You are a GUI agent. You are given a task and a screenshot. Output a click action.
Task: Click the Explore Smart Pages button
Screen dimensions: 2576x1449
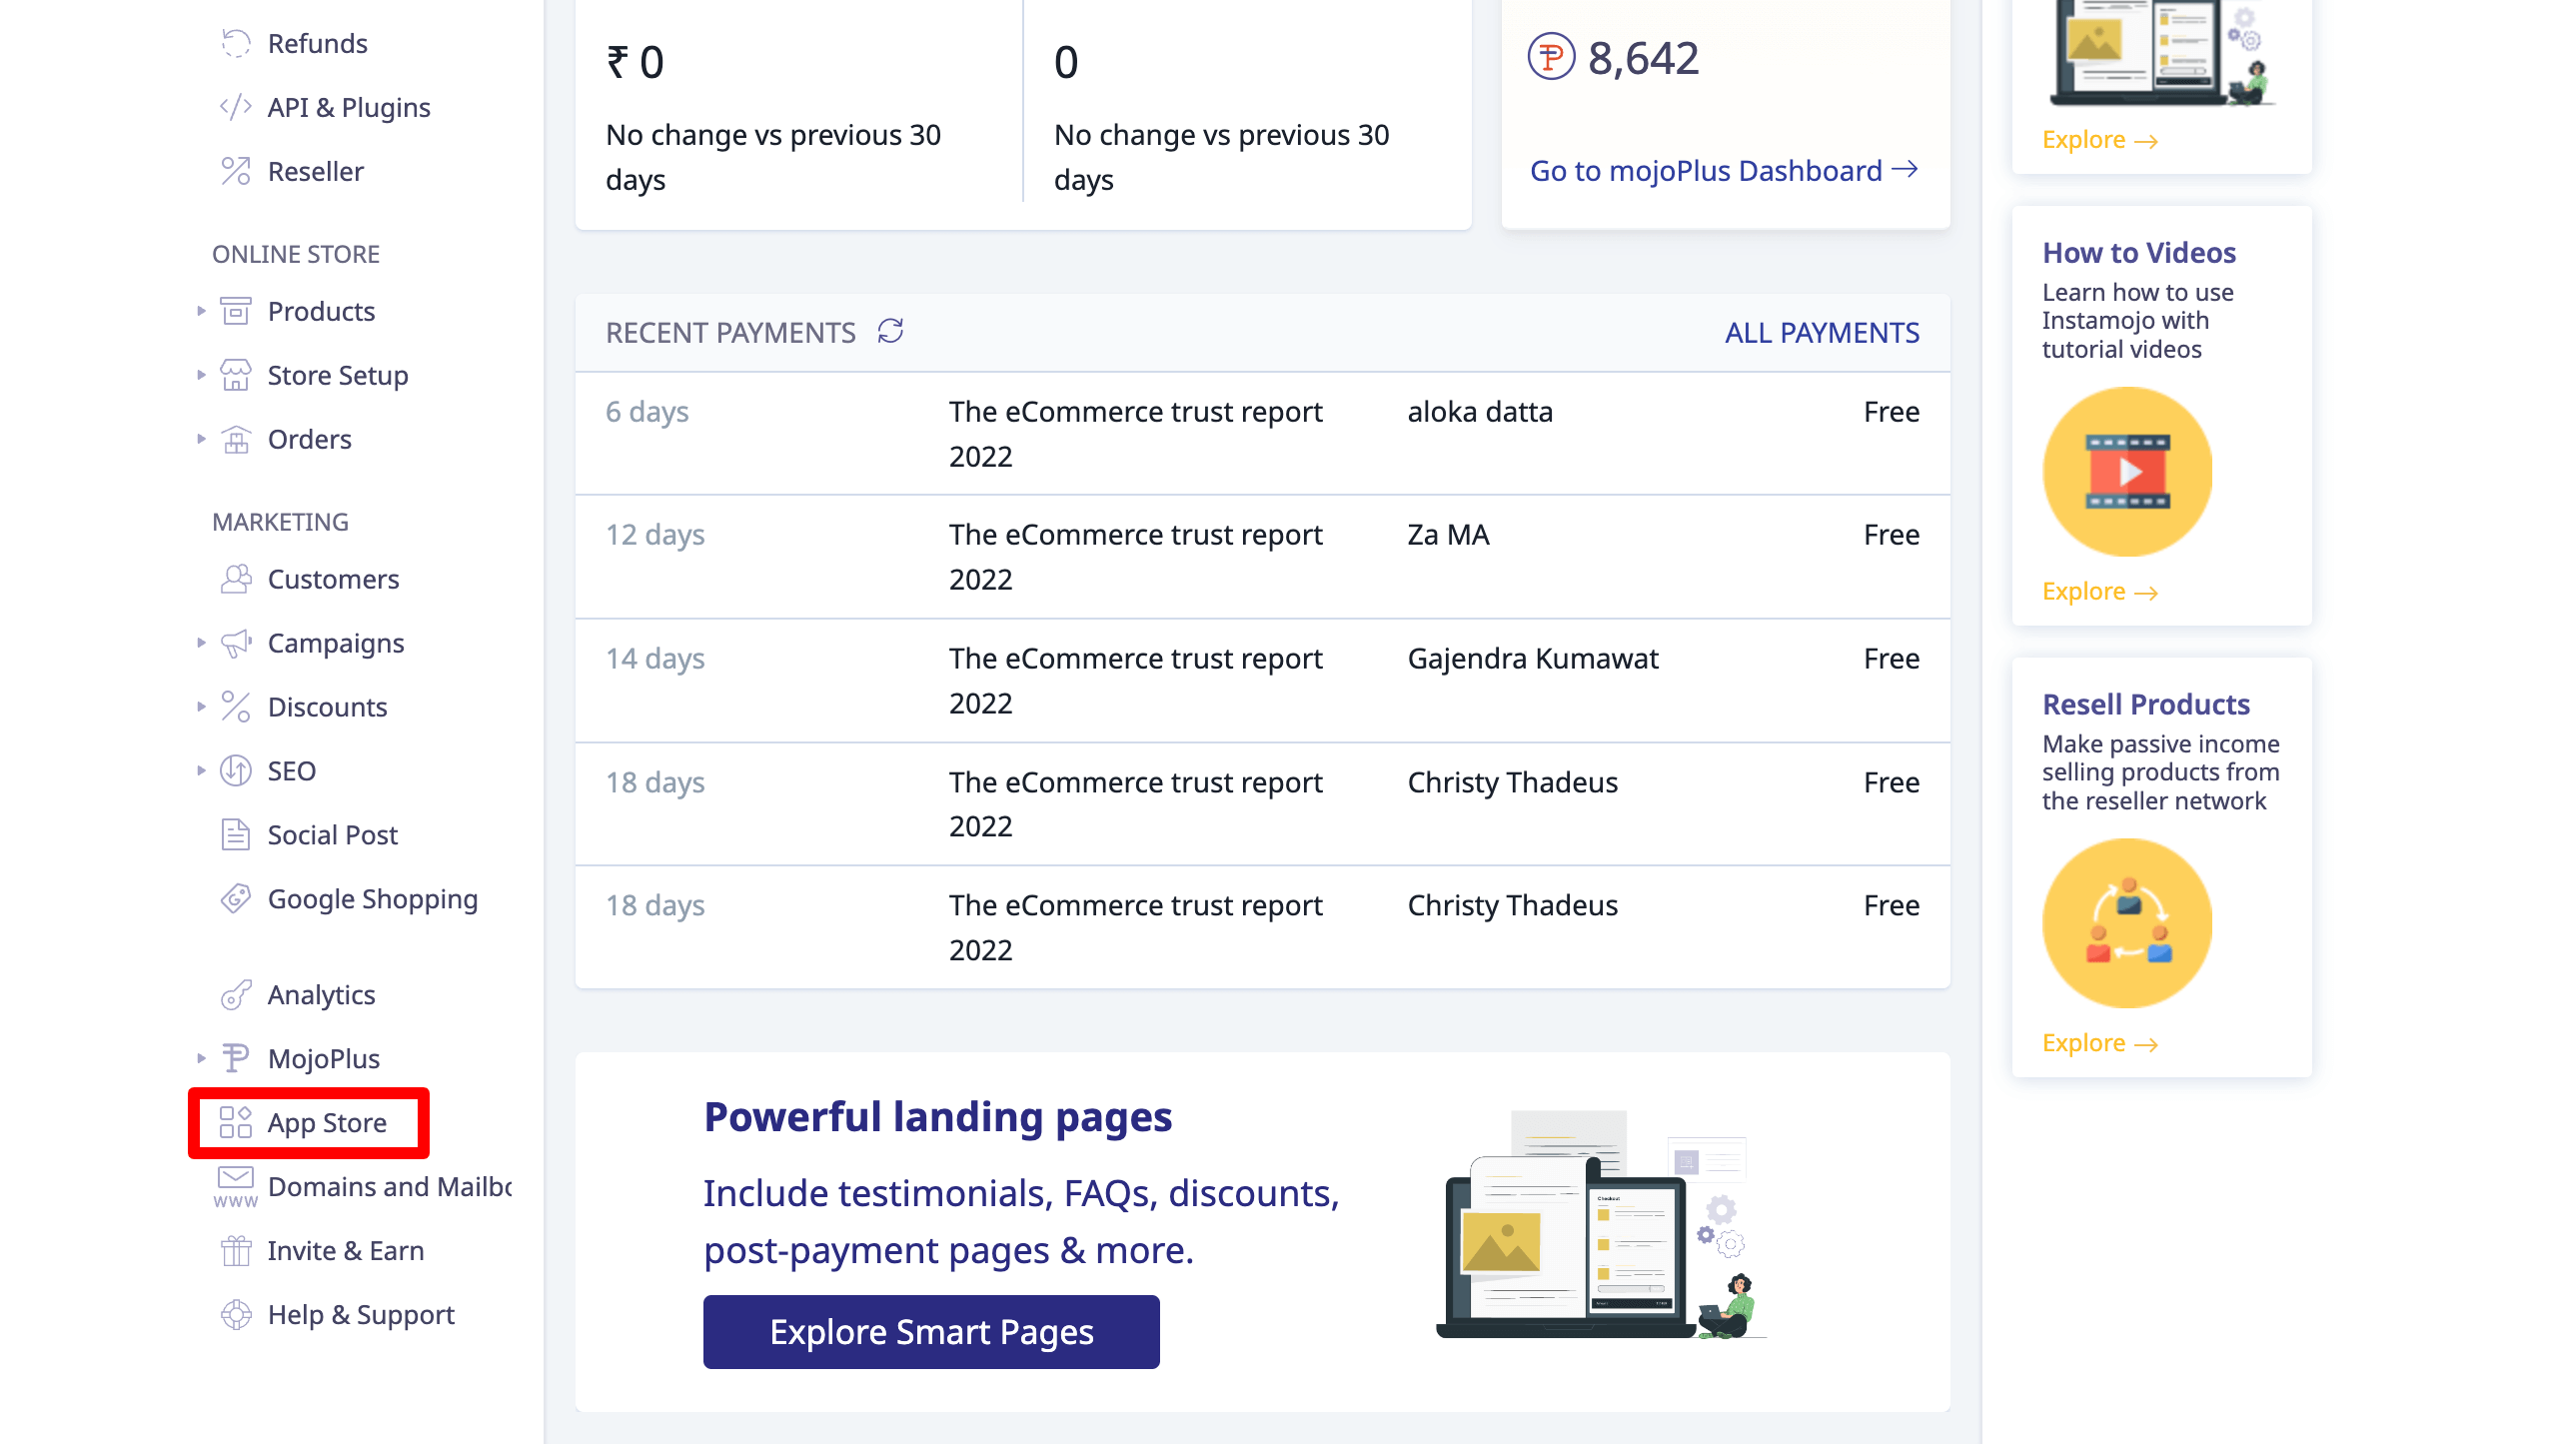[x=931, y=1332]
